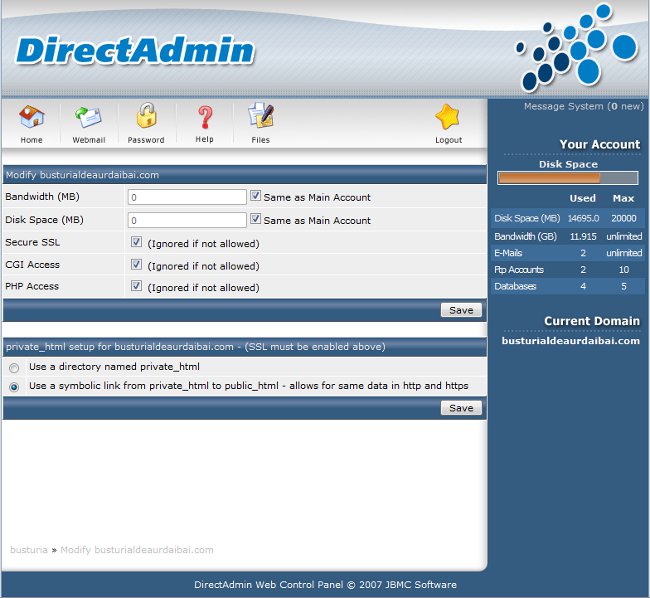Open the Message System link
The width and height of the screenshot is (650, 598).
[x=582, y=106]
